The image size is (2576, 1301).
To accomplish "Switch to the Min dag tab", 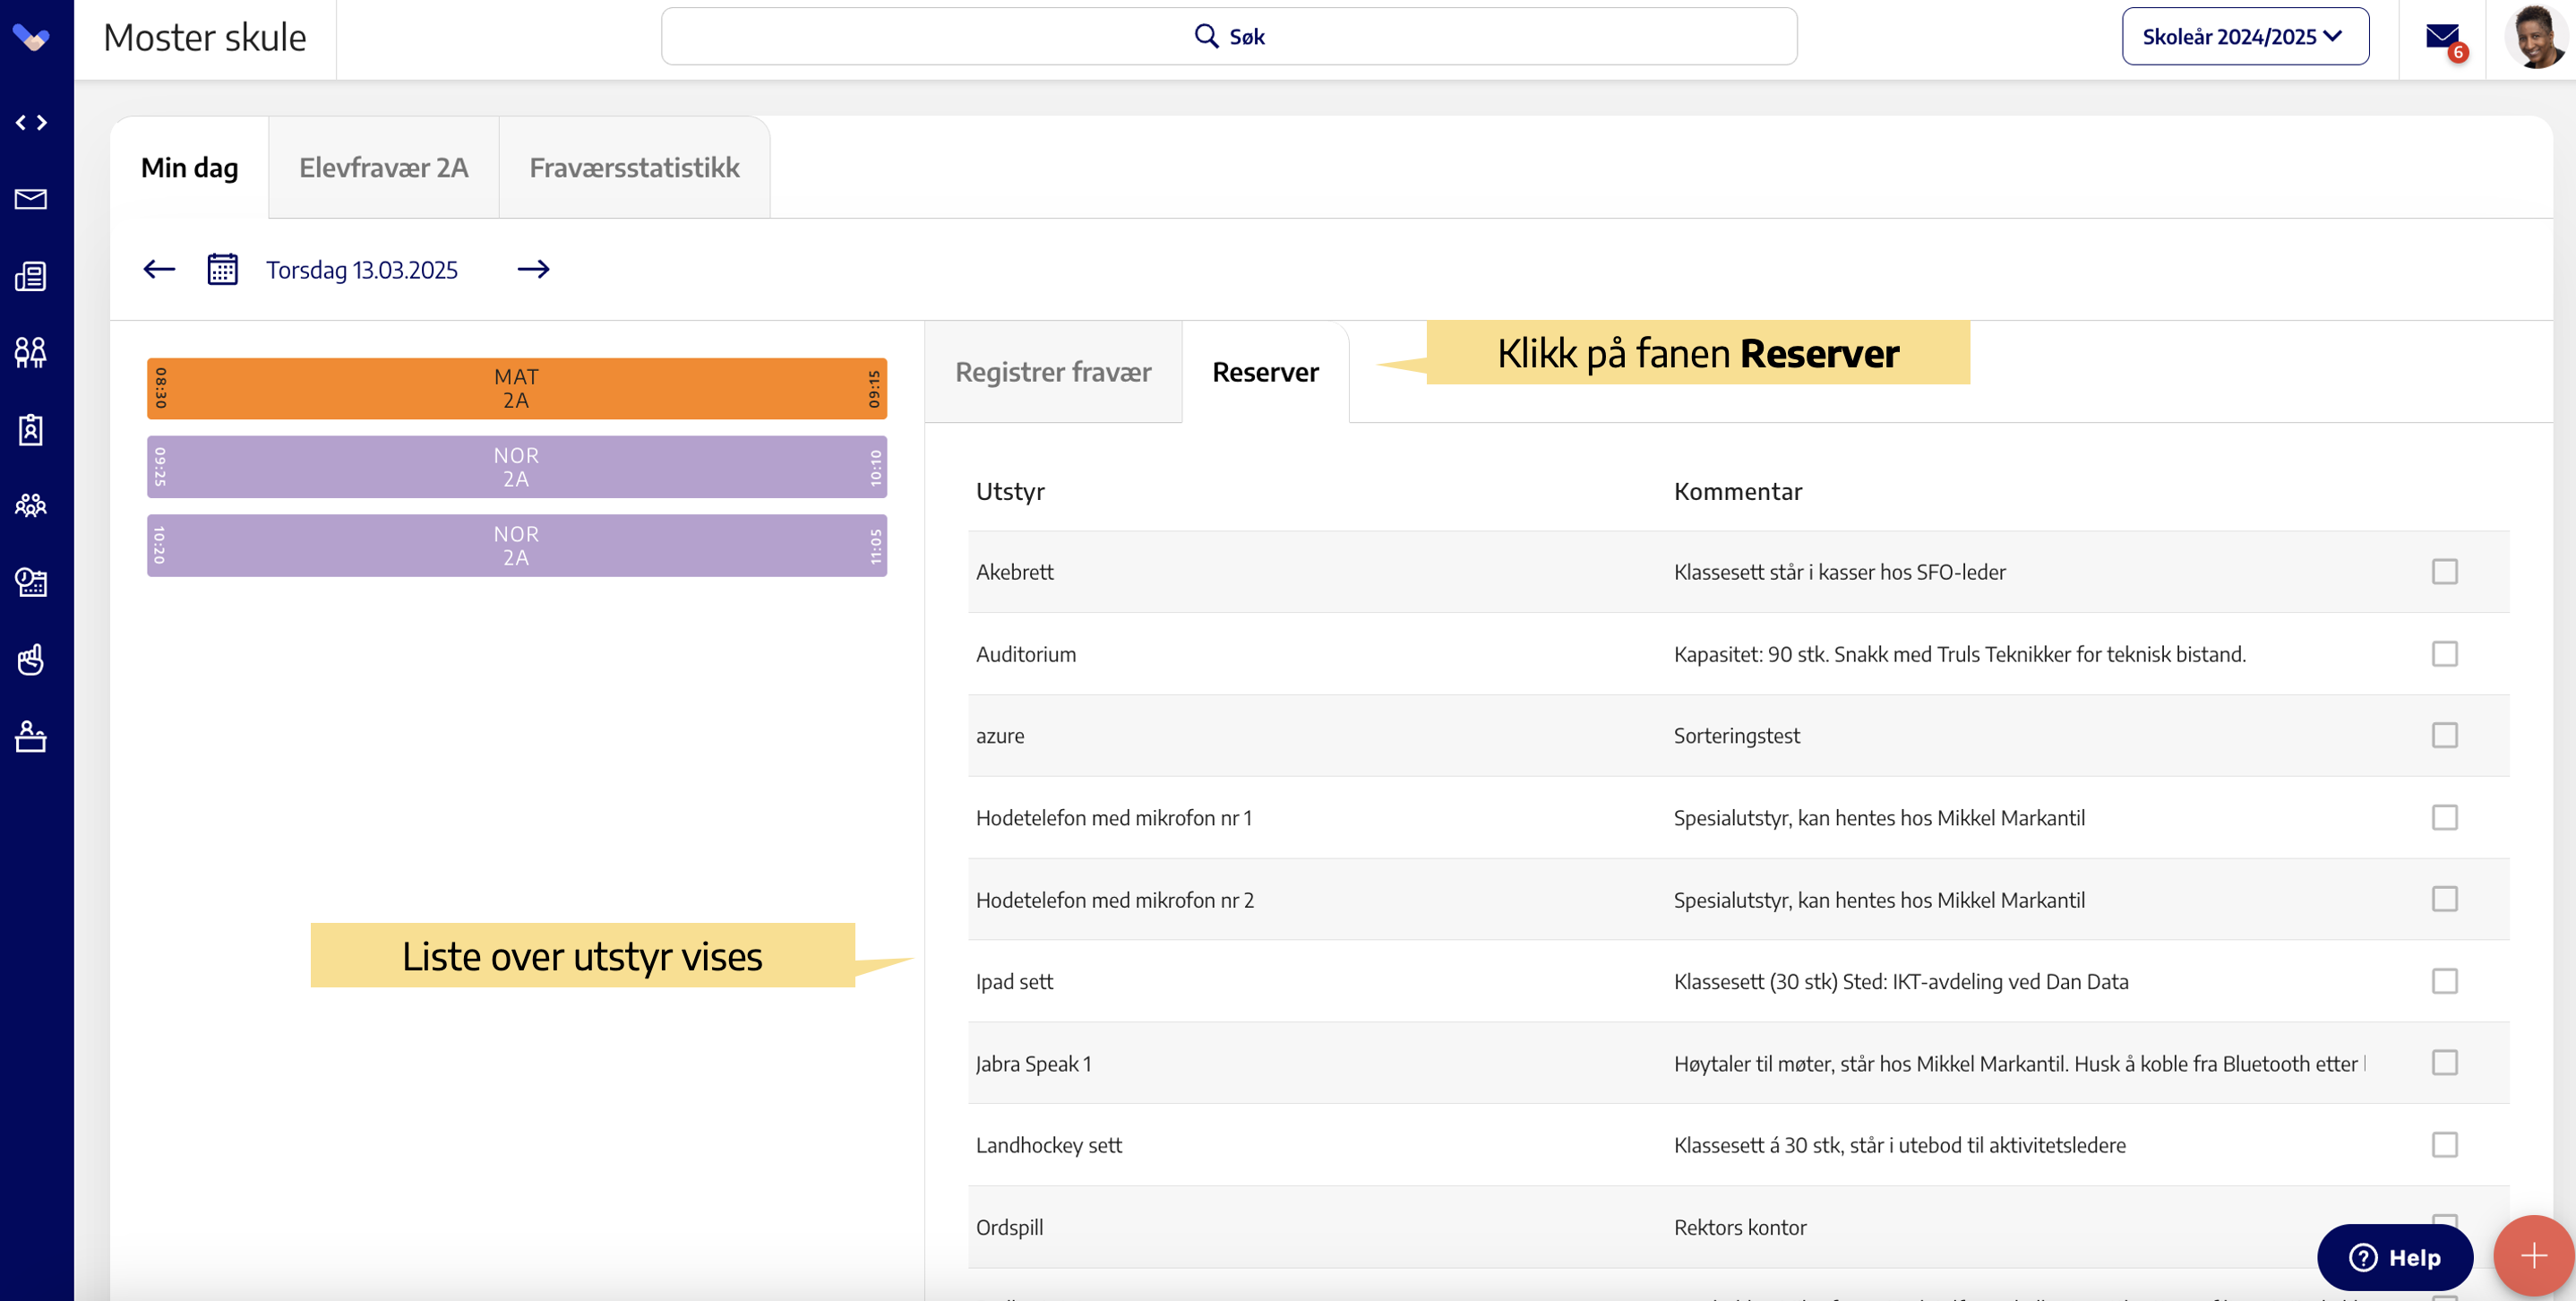I will click(189, 167).
